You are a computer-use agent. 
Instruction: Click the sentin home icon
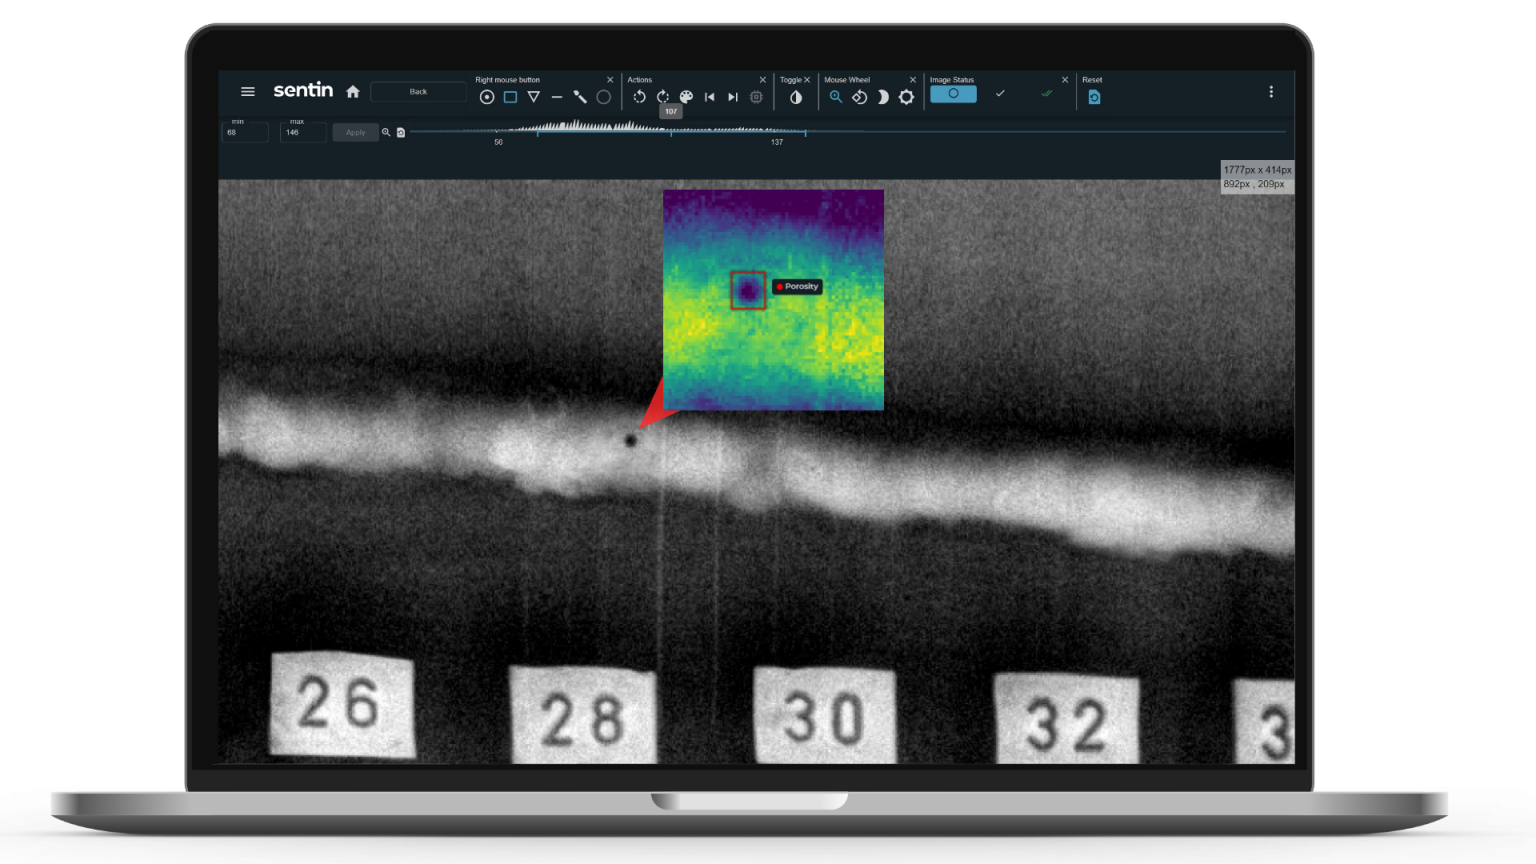[352, 92]
